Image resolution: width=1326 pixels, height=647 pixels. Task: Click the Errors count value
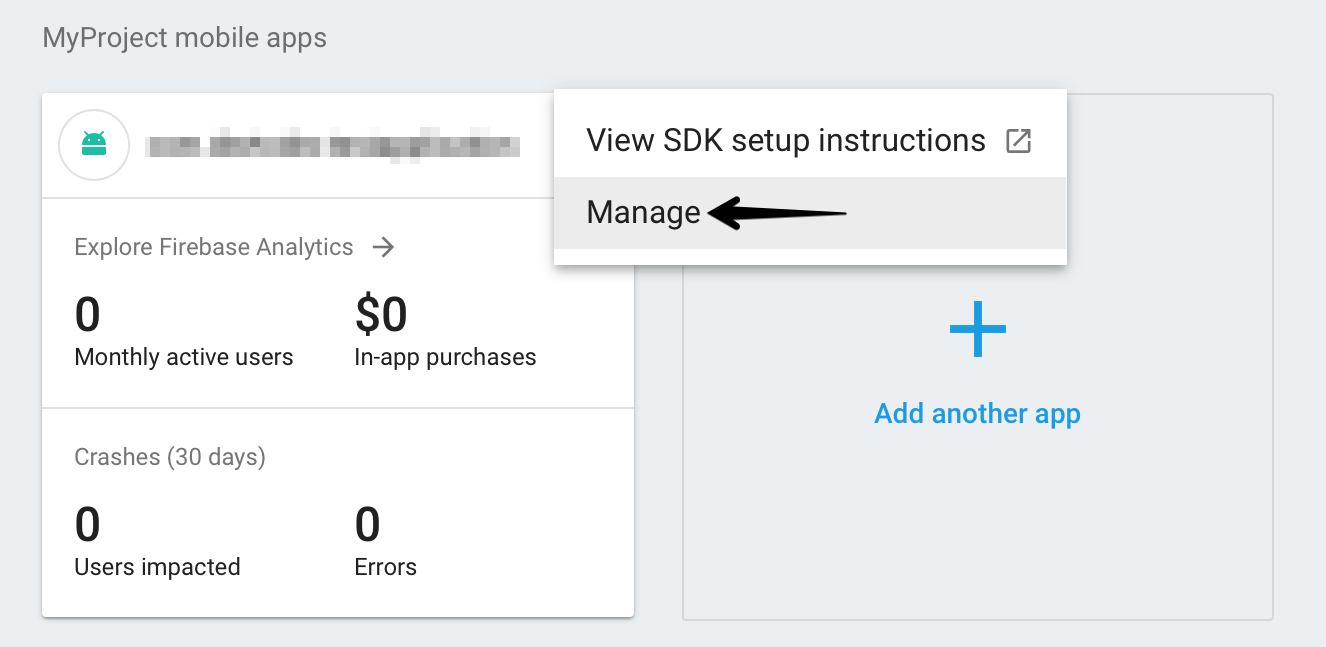coord(368,525)
